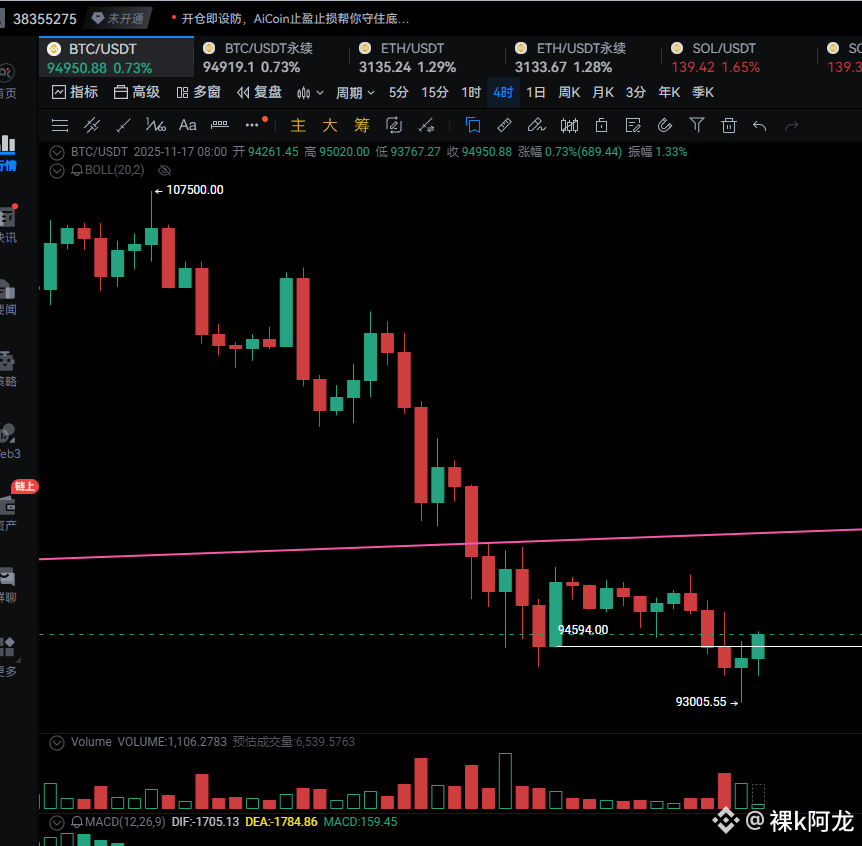This screenshot has width=862, height=846.
Task: Switch to the 15分 timeframe
Action: point(434,92)
